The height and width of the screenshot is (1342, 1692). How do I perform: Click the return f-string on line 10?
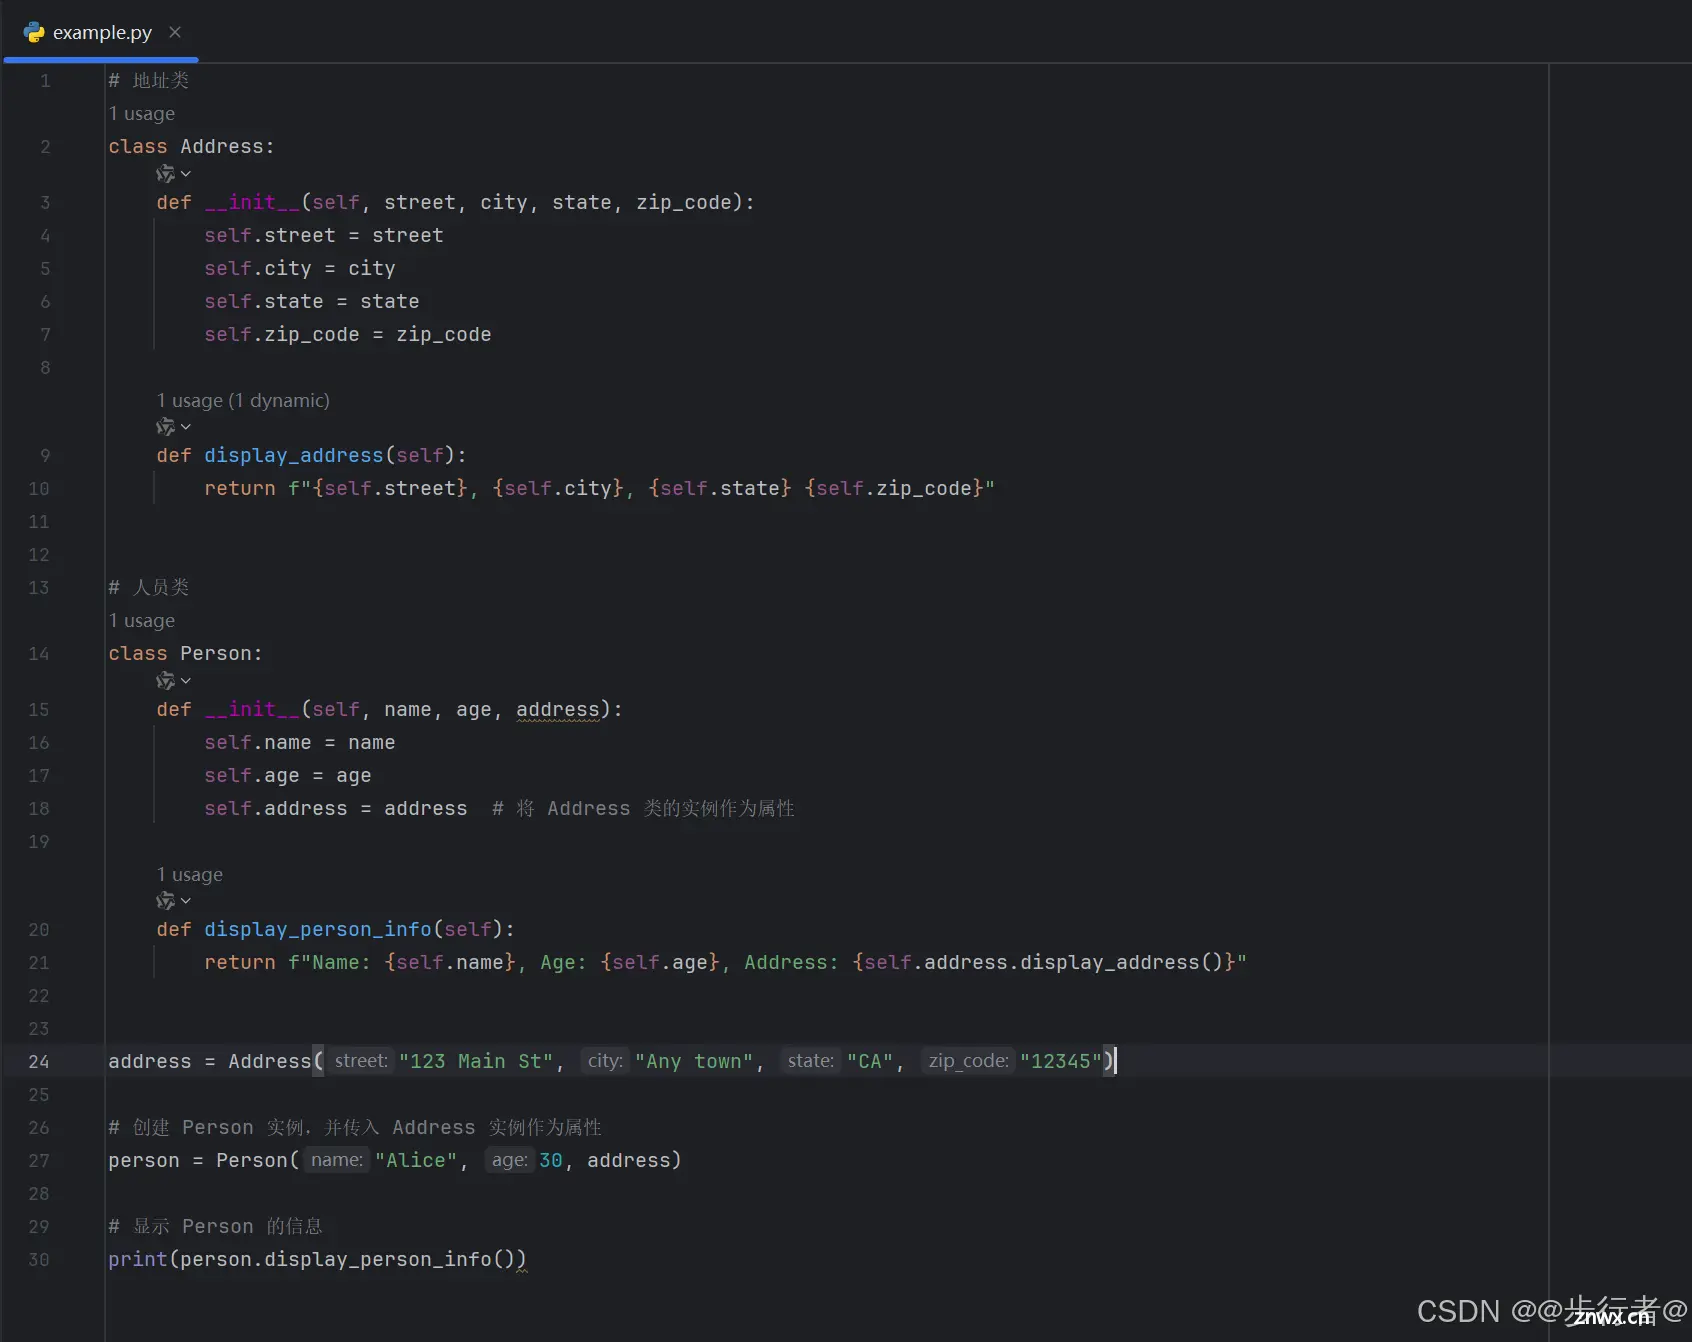pos(600,489)
